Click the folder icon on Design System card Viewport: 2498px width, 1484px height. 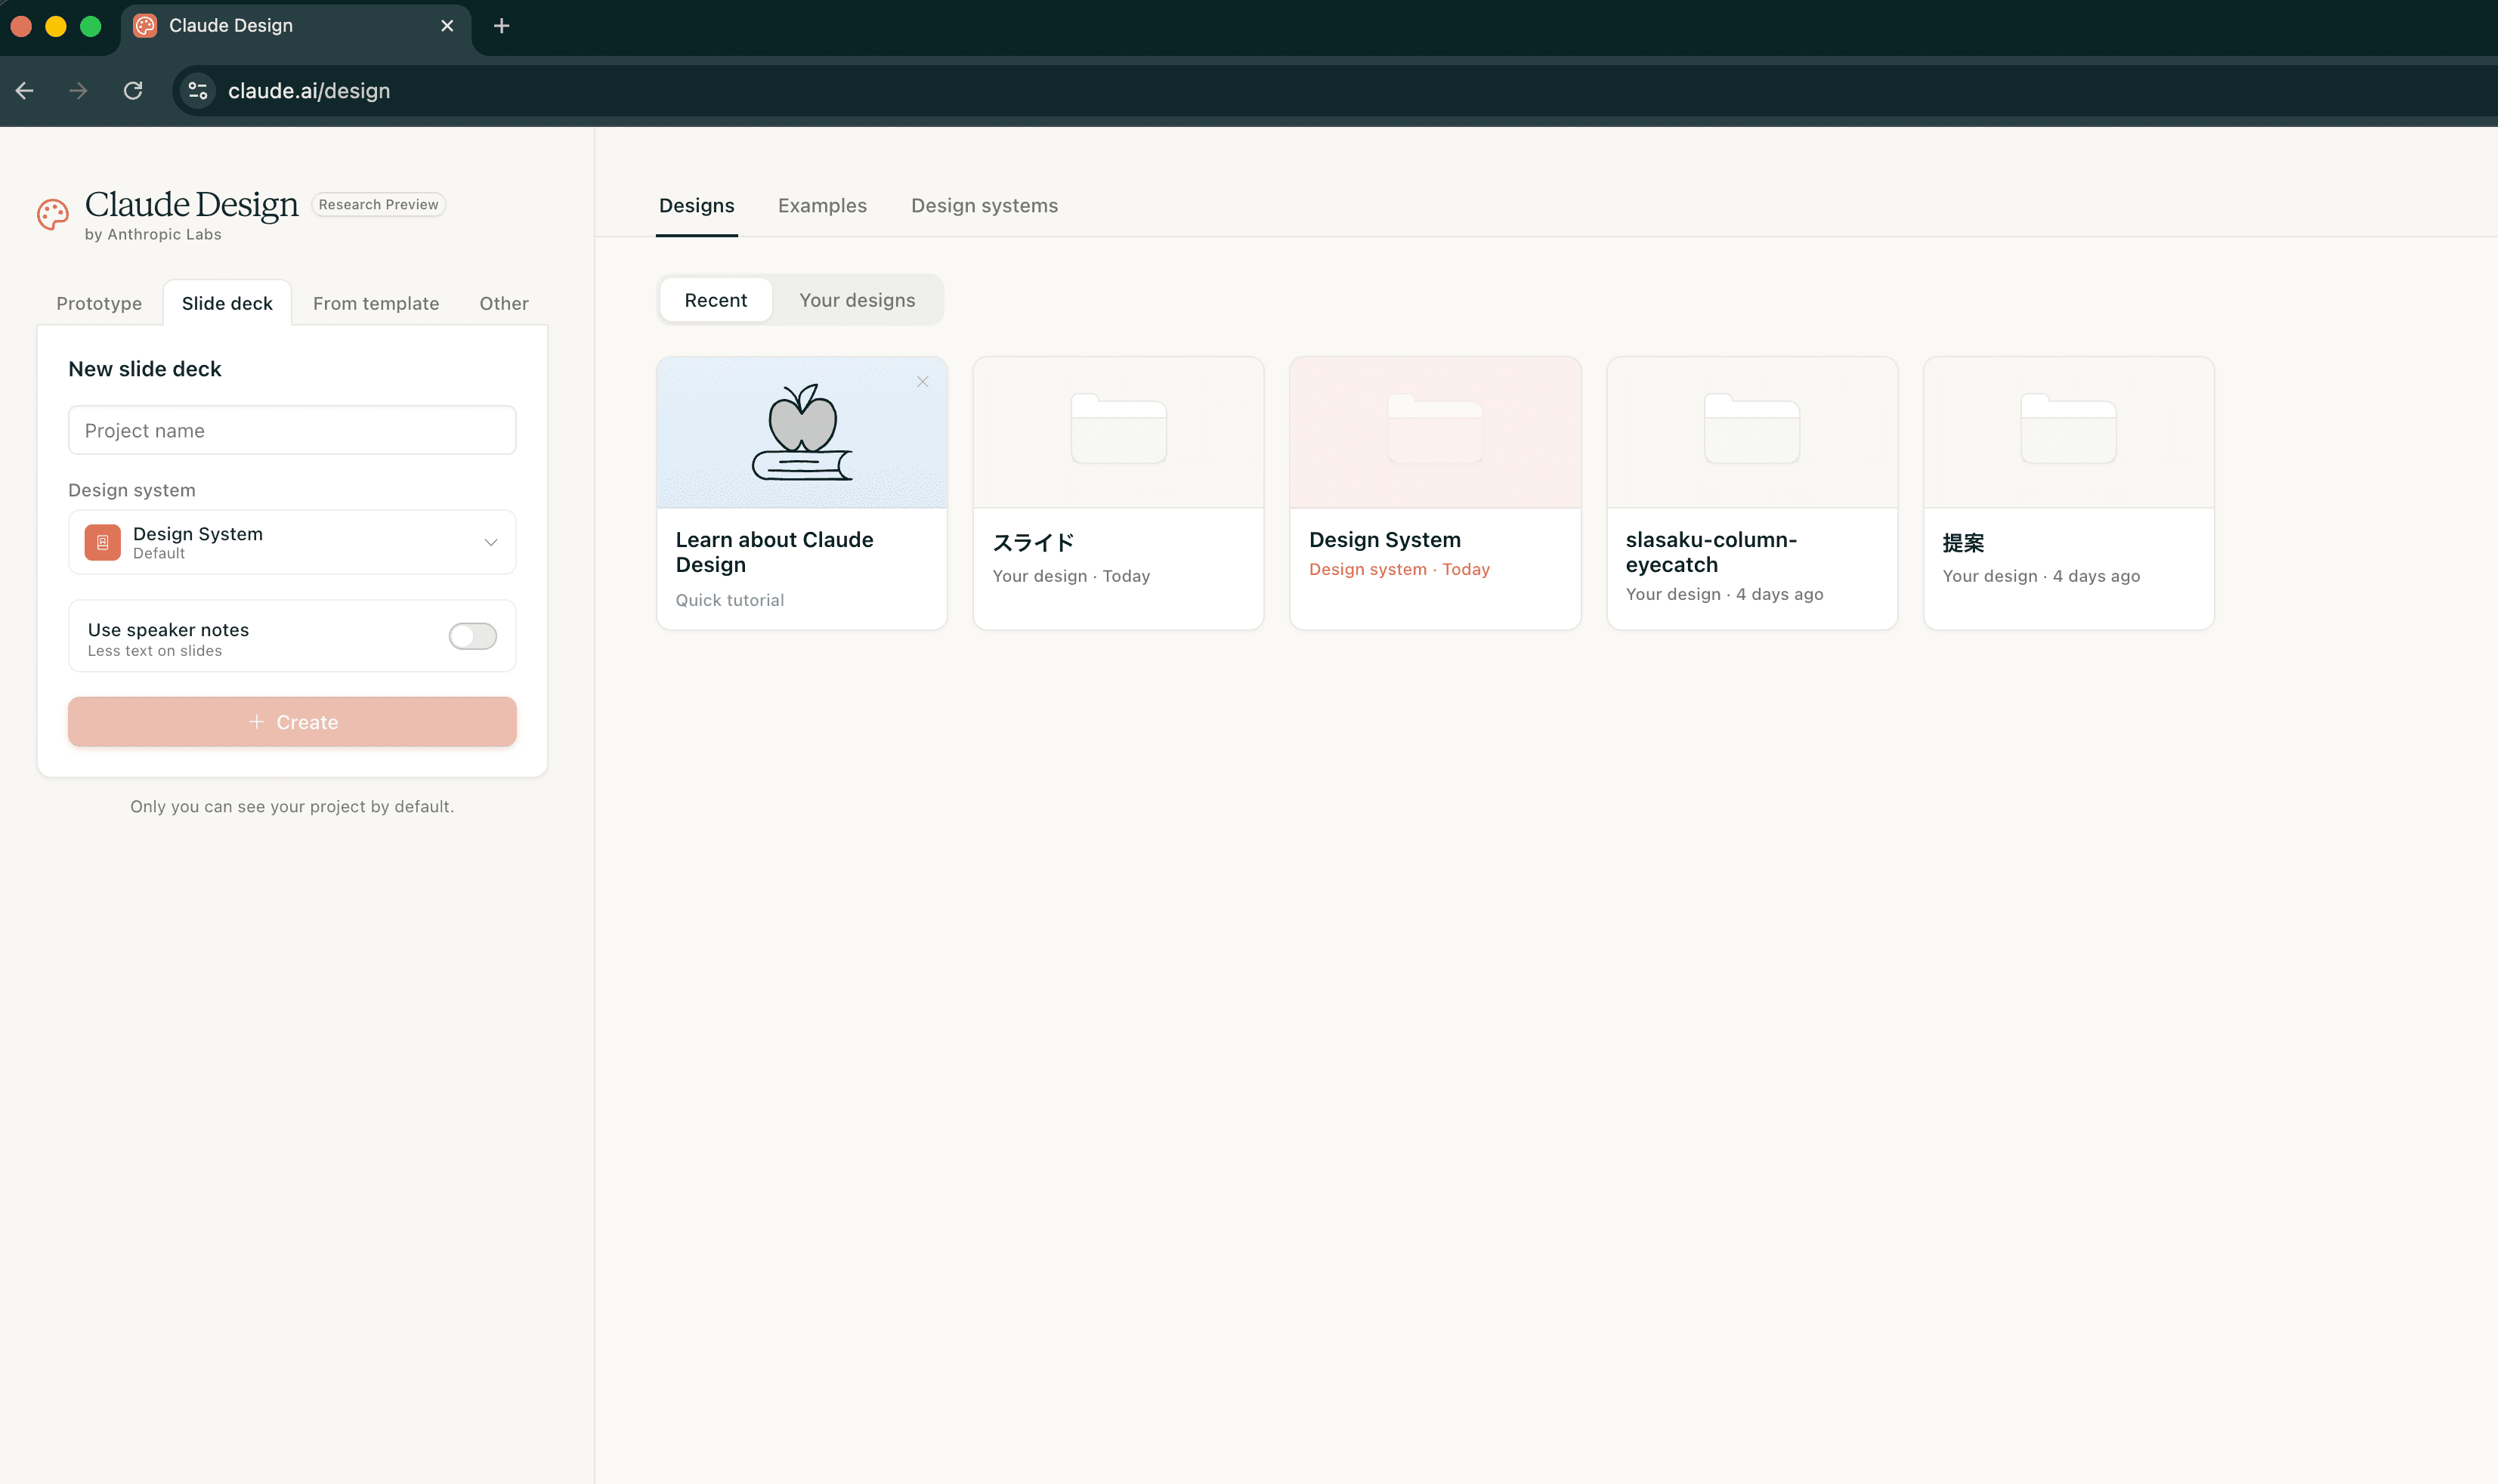click(1435, 429)
